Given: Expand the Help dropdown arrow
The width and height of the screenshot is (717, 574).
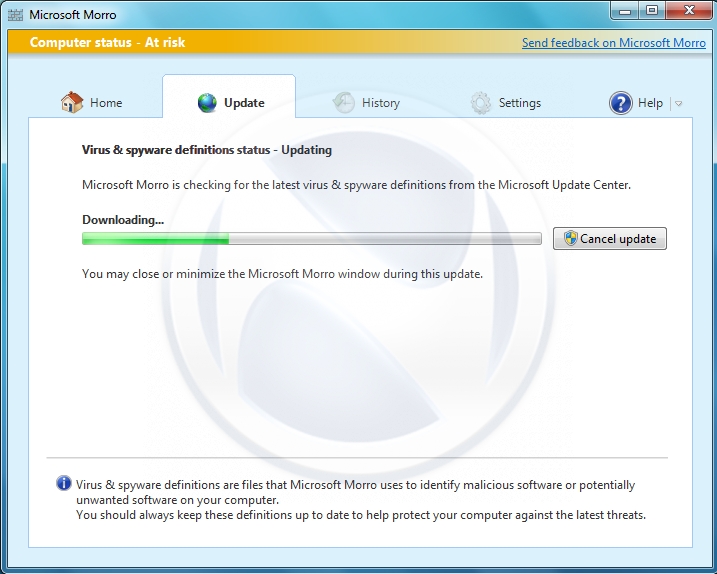Looking at the screenshot, I should click(678, 103).
